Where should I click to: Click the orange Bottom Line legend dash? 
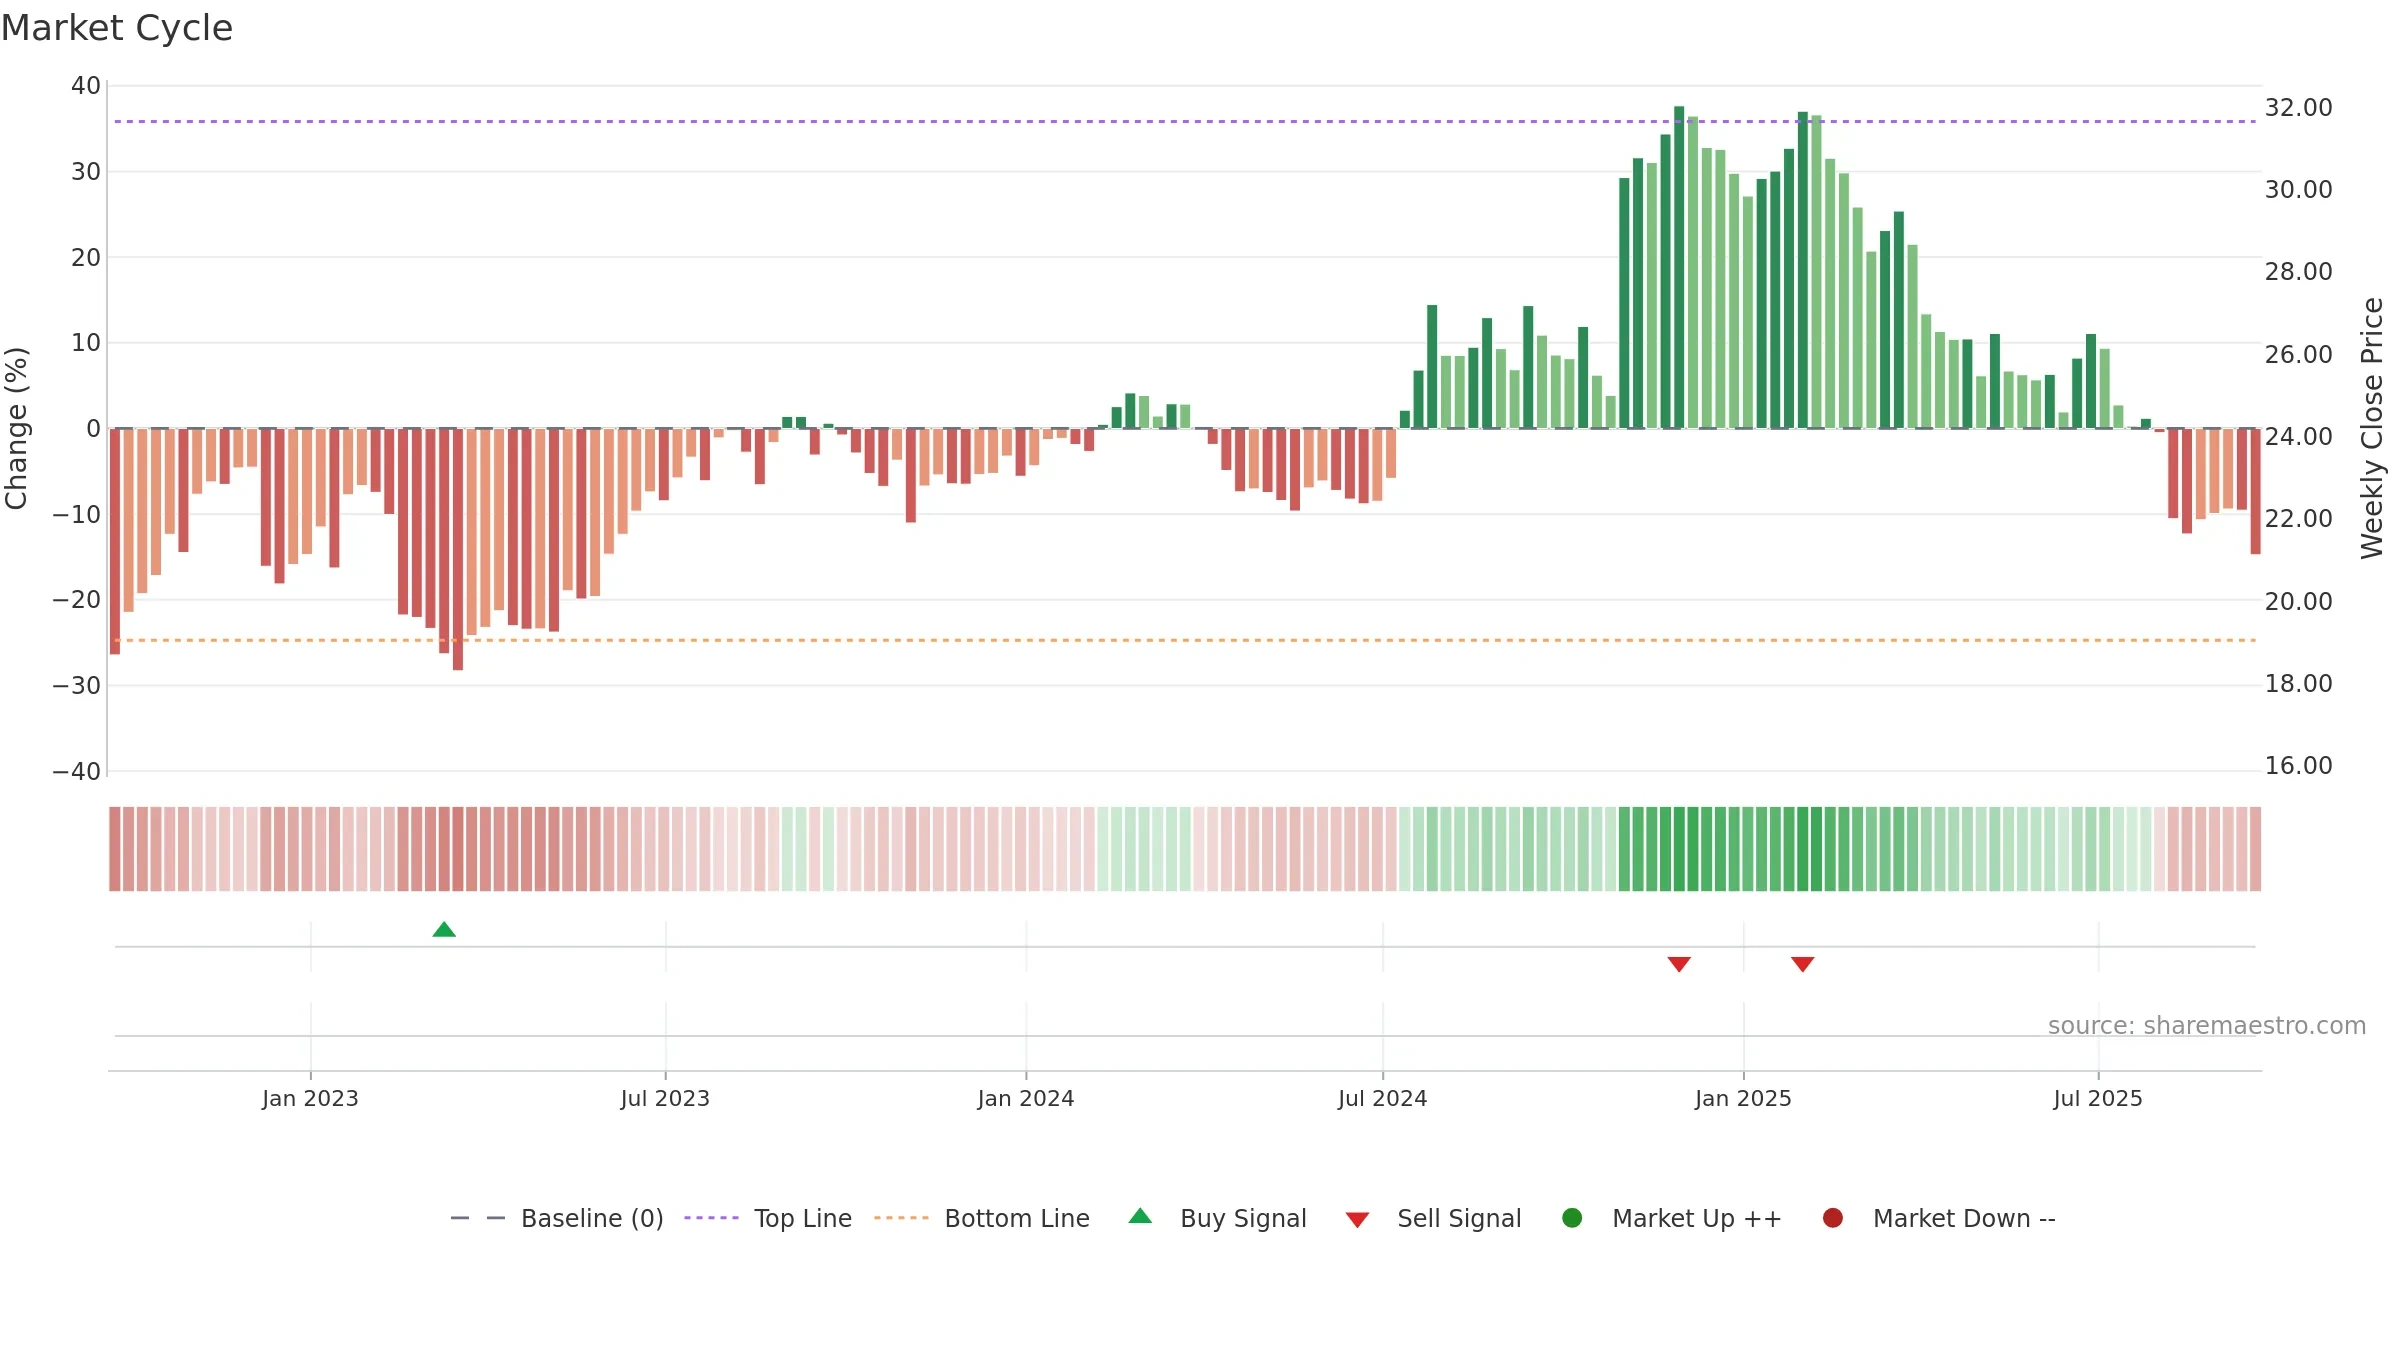tap(901, 1218)
